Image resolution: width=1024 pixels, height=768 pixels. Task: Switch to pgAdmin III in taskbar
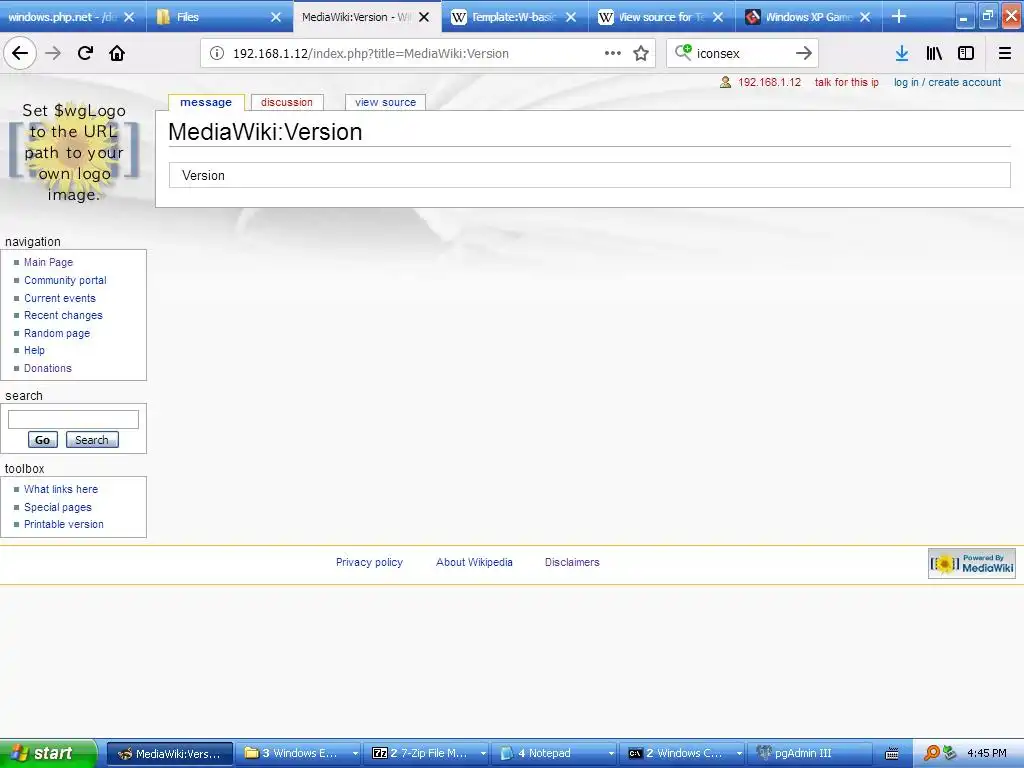pos(810,753)
